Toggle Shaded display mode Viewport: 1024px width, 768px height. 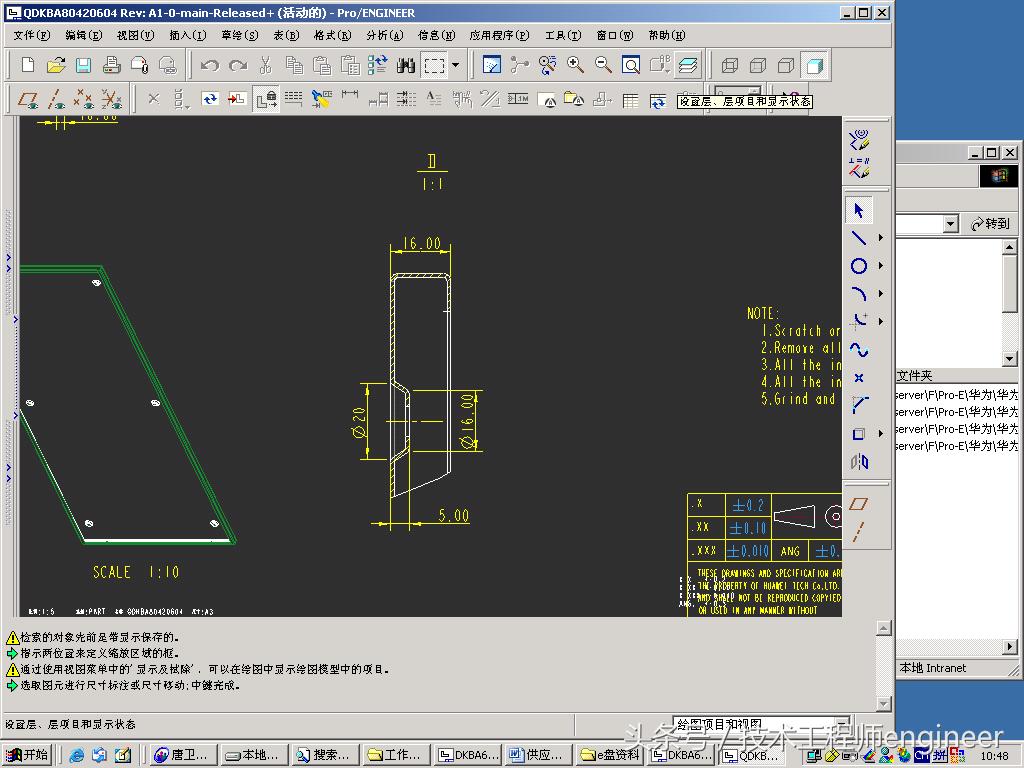coord(815,66)
